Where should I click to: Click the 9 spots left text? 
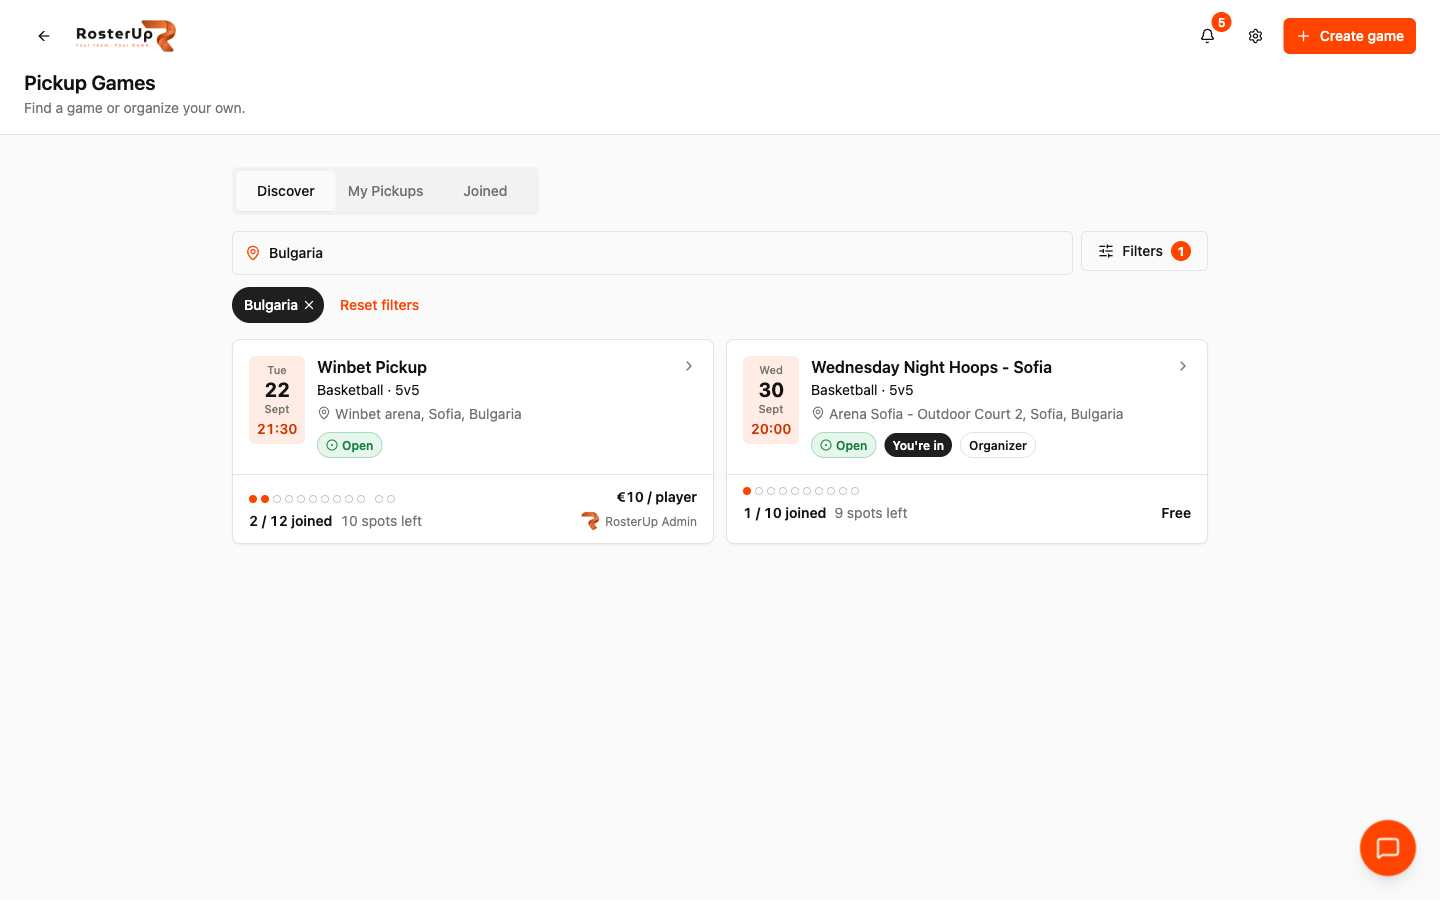click(871, 513)
